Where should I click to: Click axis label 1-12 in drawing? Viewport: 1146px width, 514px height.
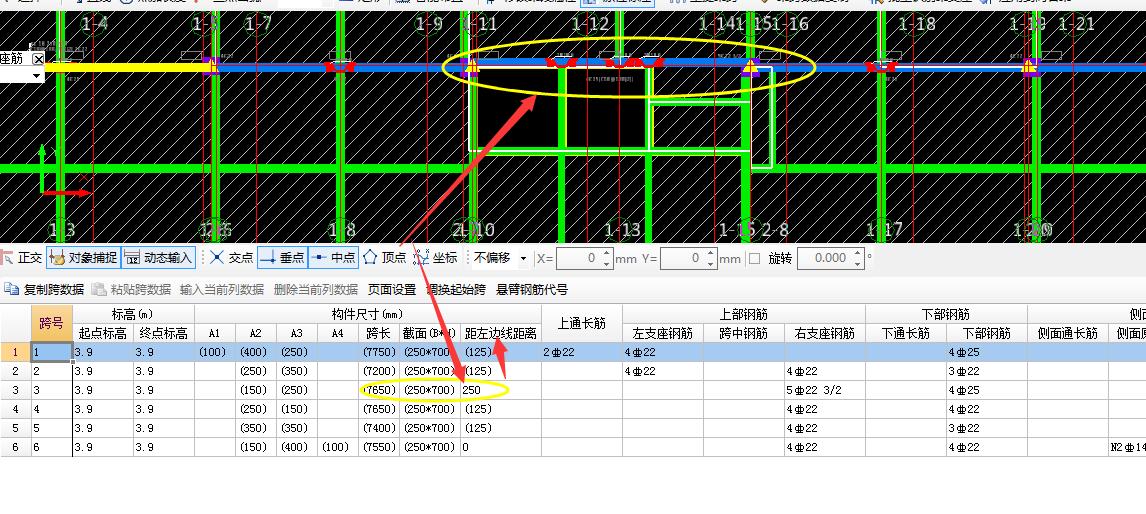590,25
